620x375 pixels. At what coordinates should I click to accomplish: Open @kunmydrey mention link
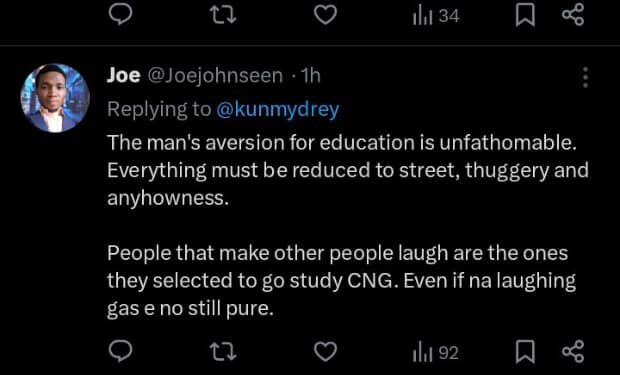[278, 109]
